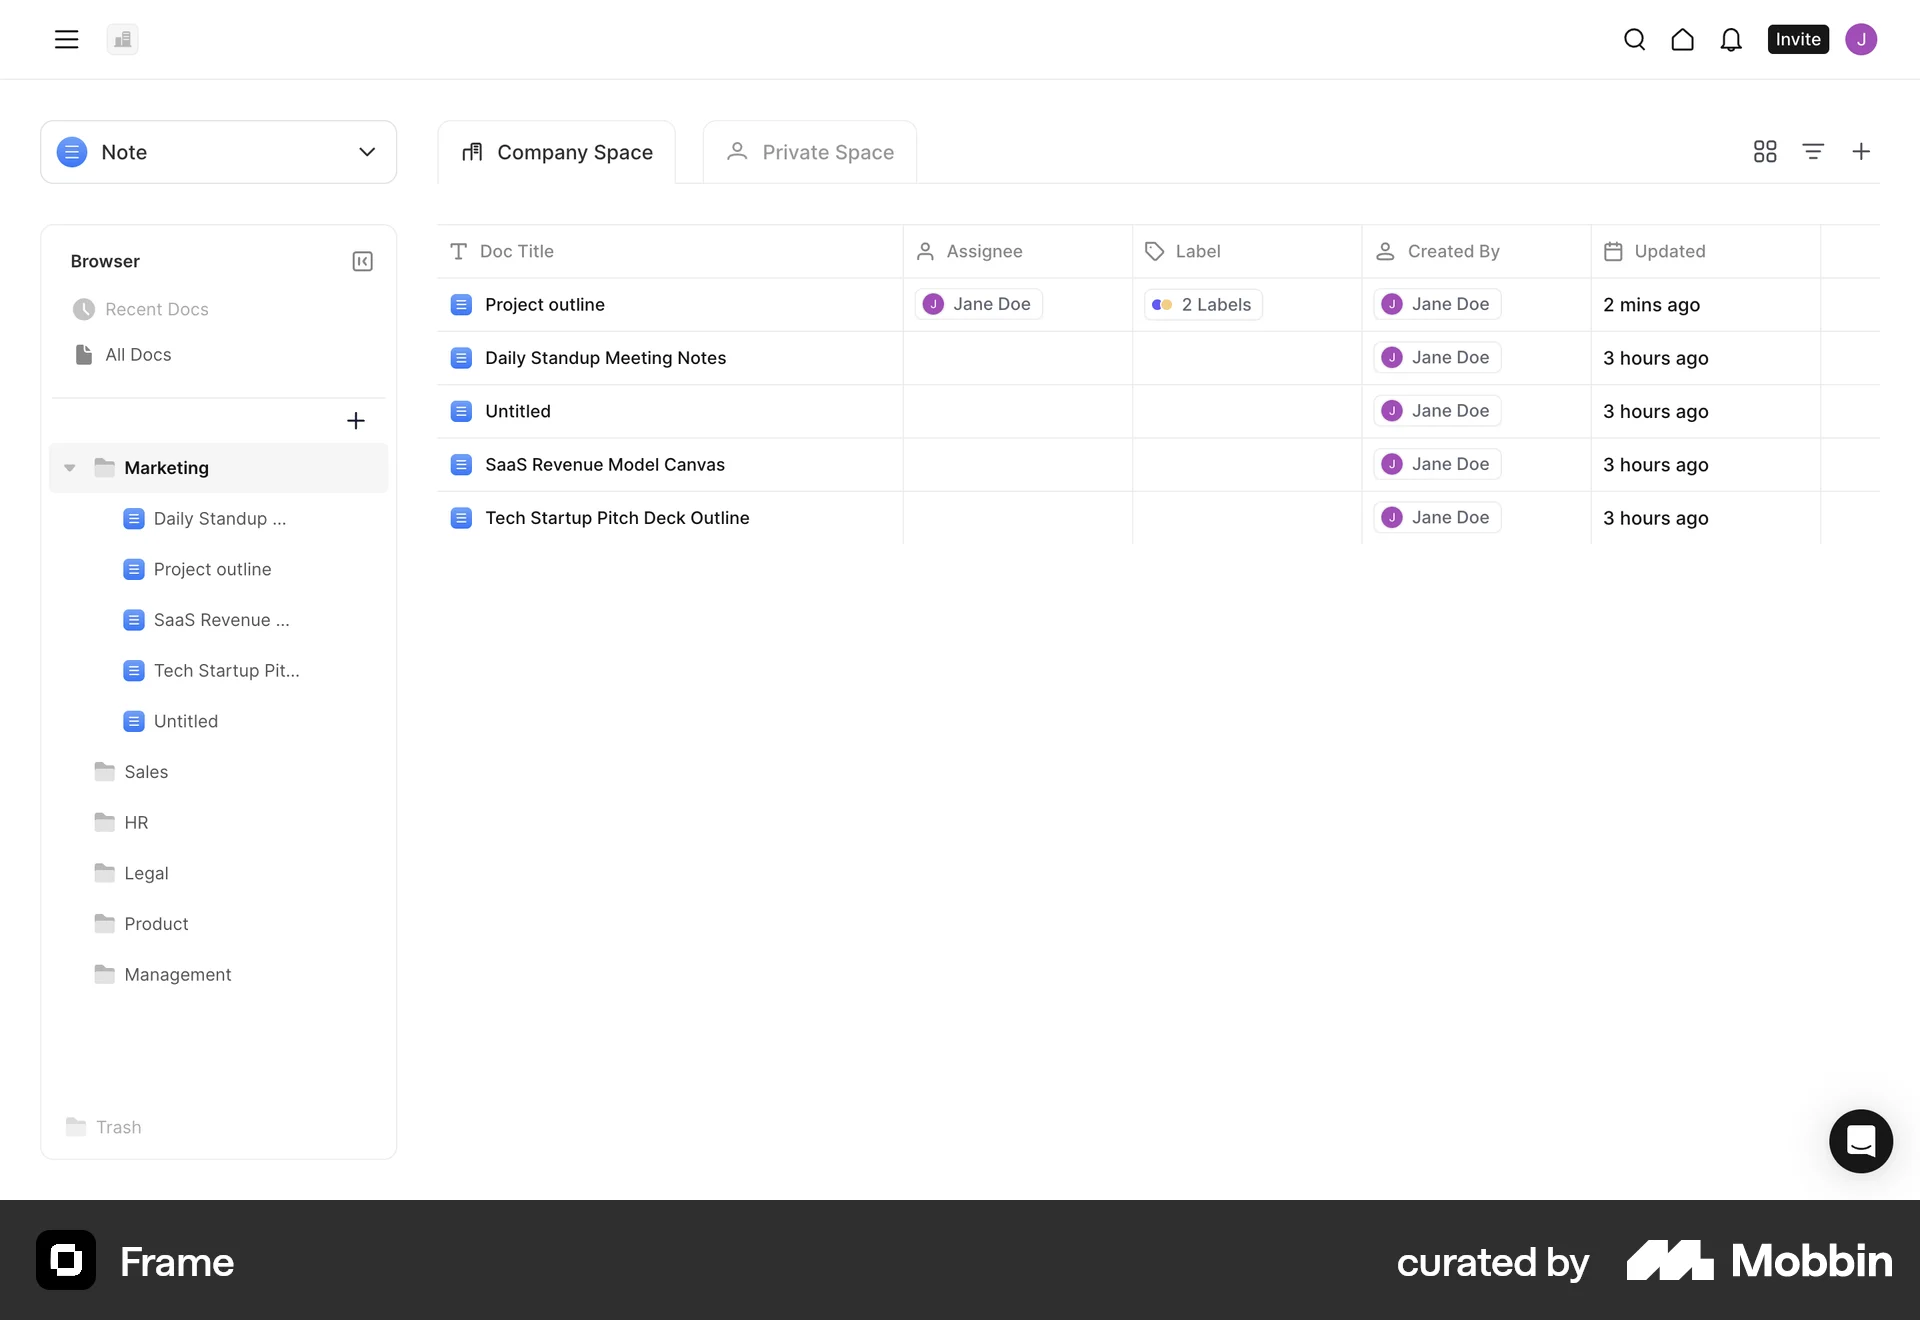Select the Company Space tab

[x=573, y=151]
